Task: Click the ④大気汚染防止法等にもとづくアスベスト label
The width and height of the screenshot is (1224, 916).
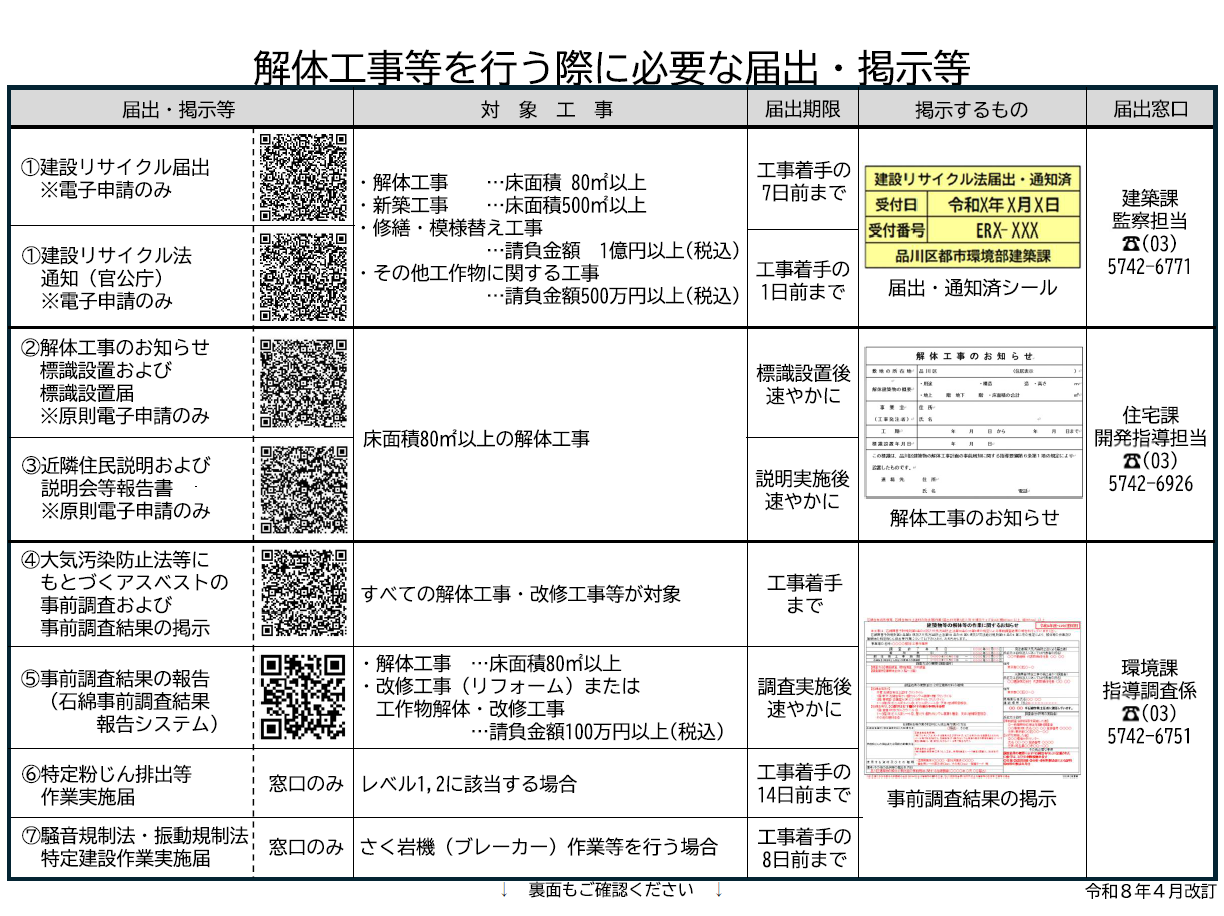Action: pos(125,594)
